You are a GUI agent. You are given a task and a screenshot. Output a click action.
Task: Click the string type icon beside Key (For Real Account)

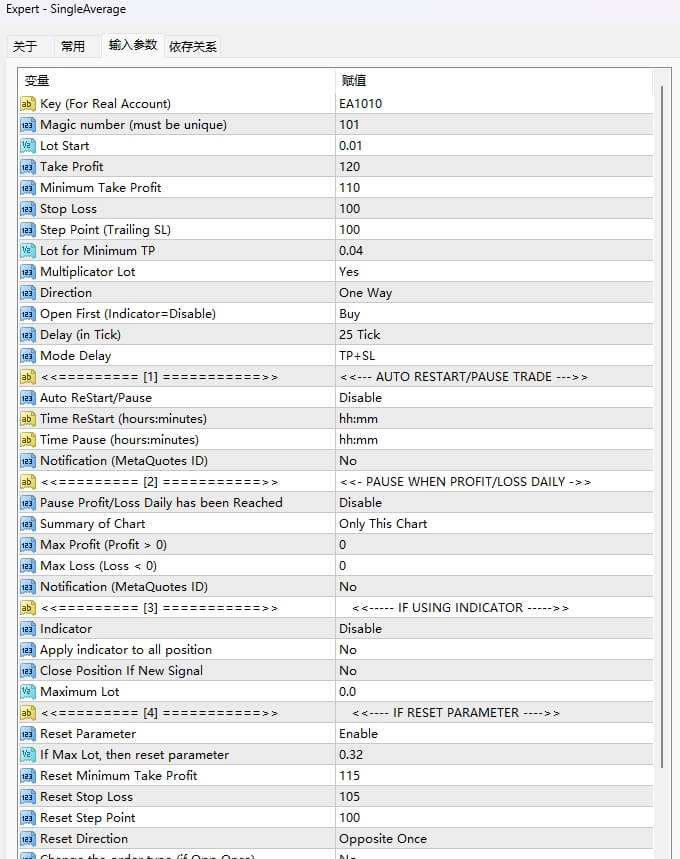pyautogui.click(x=27, y=104)
